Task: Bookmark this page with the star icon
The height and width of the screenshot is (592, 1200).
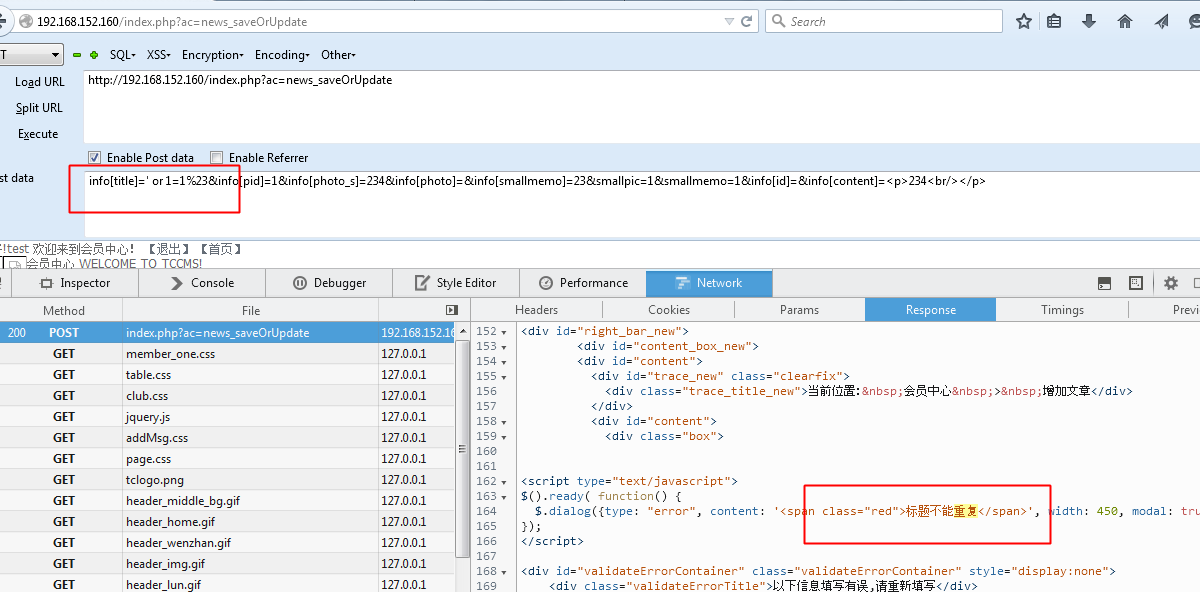Action: tap(1024, 21)
